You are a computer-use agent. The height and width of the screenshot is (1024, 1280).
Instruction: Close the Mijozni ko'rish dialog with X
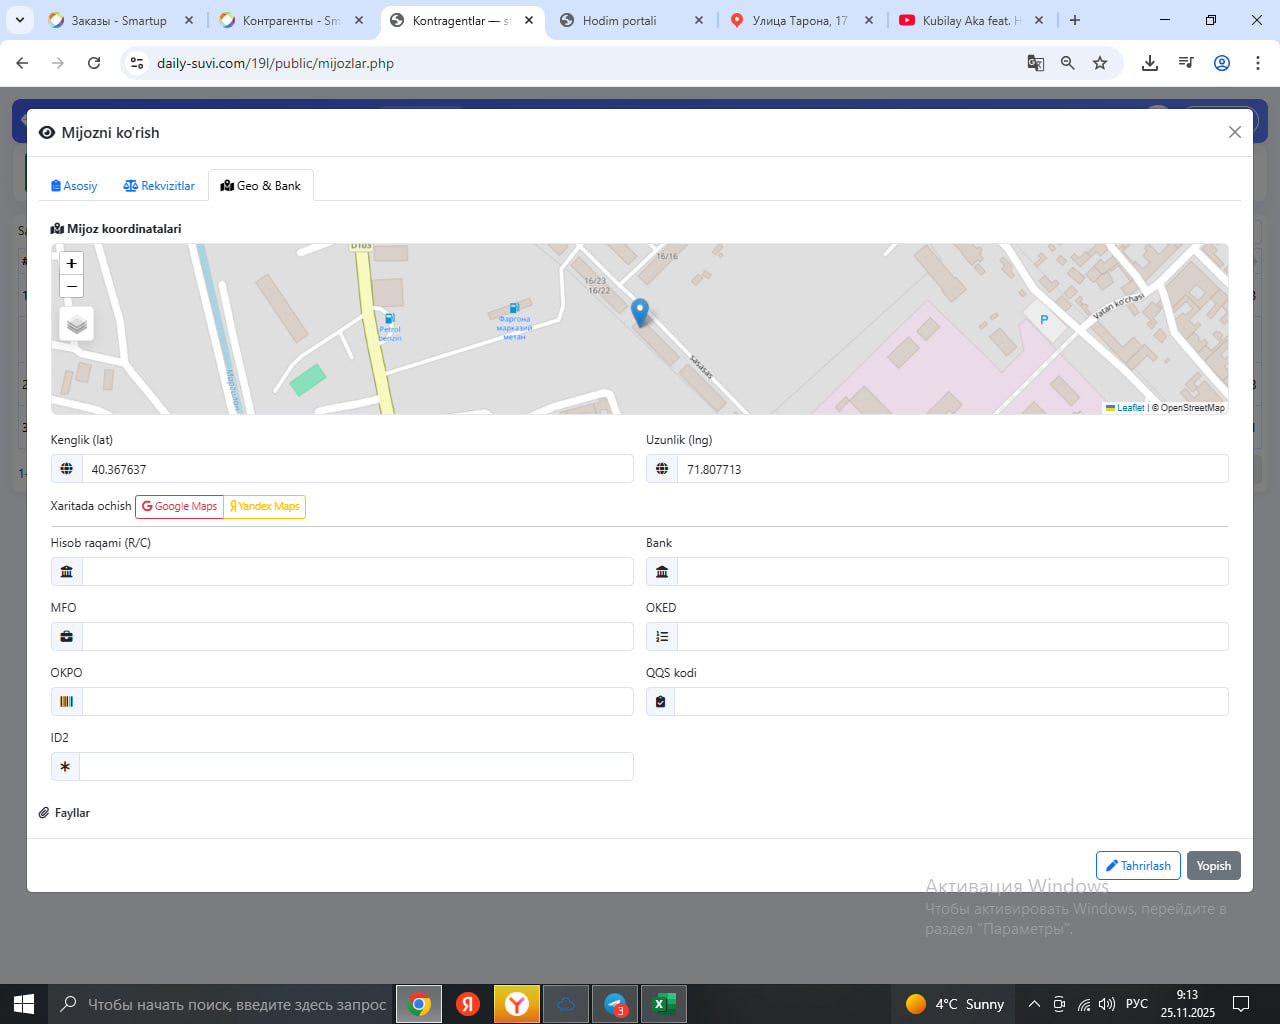coord(1234,132)
